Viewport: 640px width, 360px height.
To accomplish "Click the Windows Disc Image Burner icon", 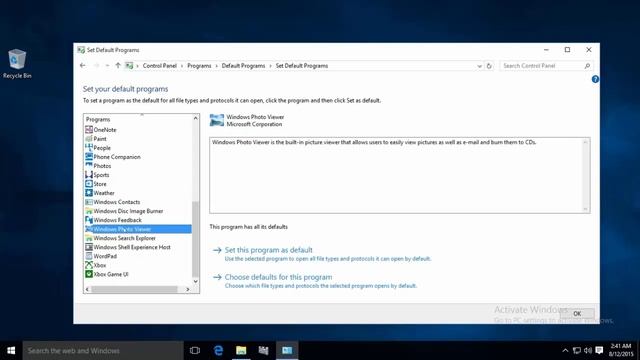I will point(89,211).
